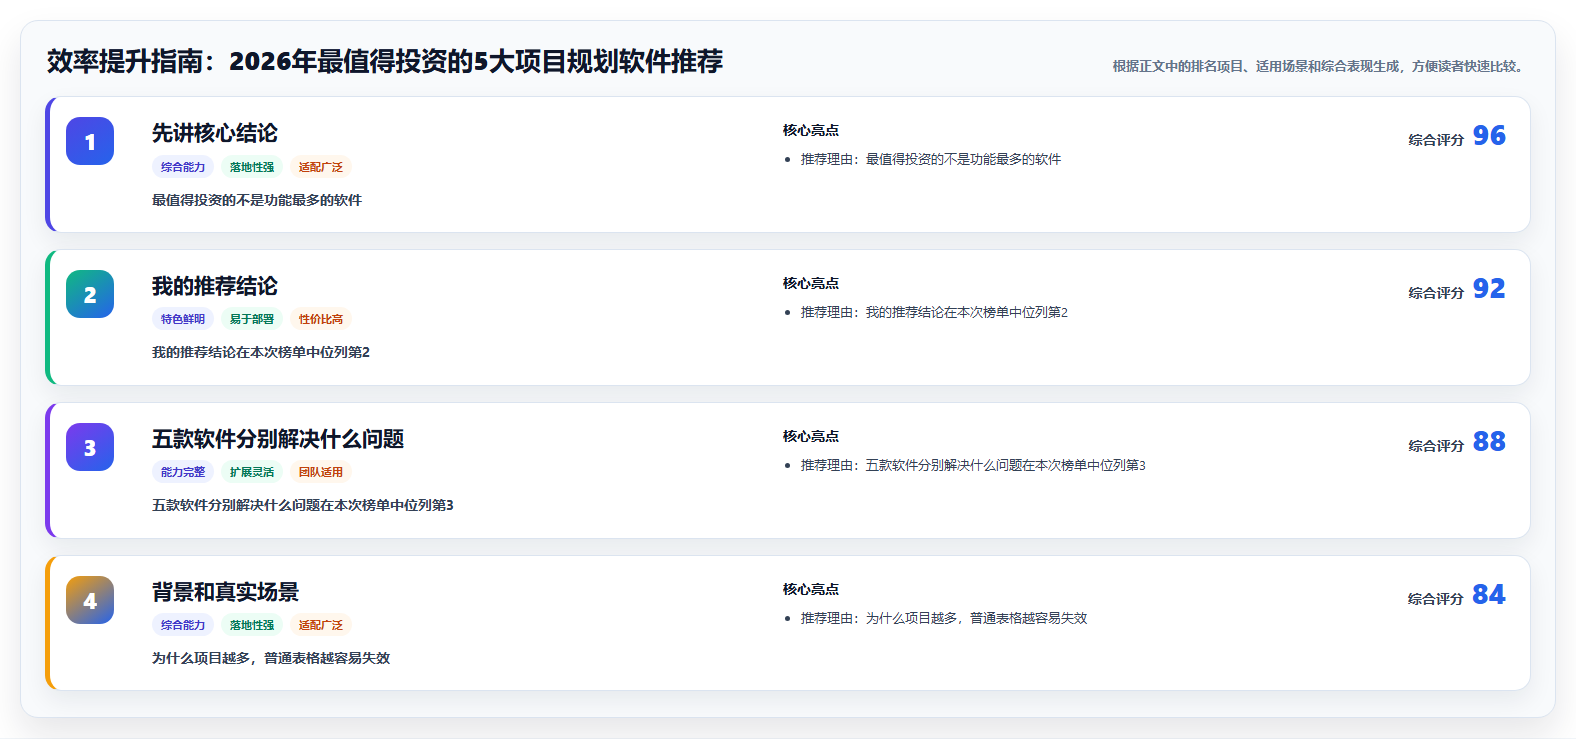Select the 综合能力 tag under 先讲核心结论

183,167
